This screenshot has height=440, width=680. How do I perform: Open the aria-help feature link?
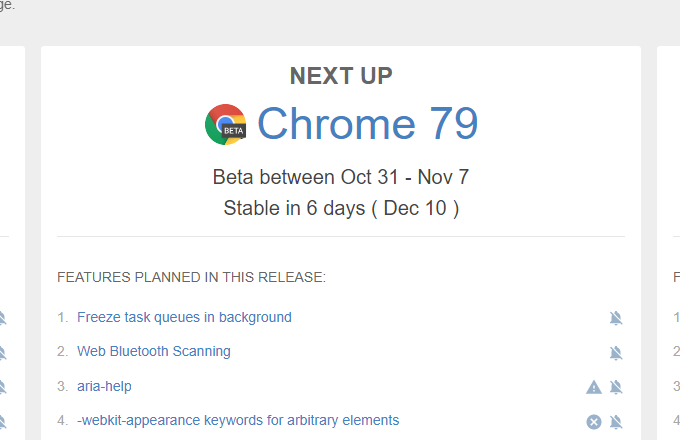click(104, 386)
